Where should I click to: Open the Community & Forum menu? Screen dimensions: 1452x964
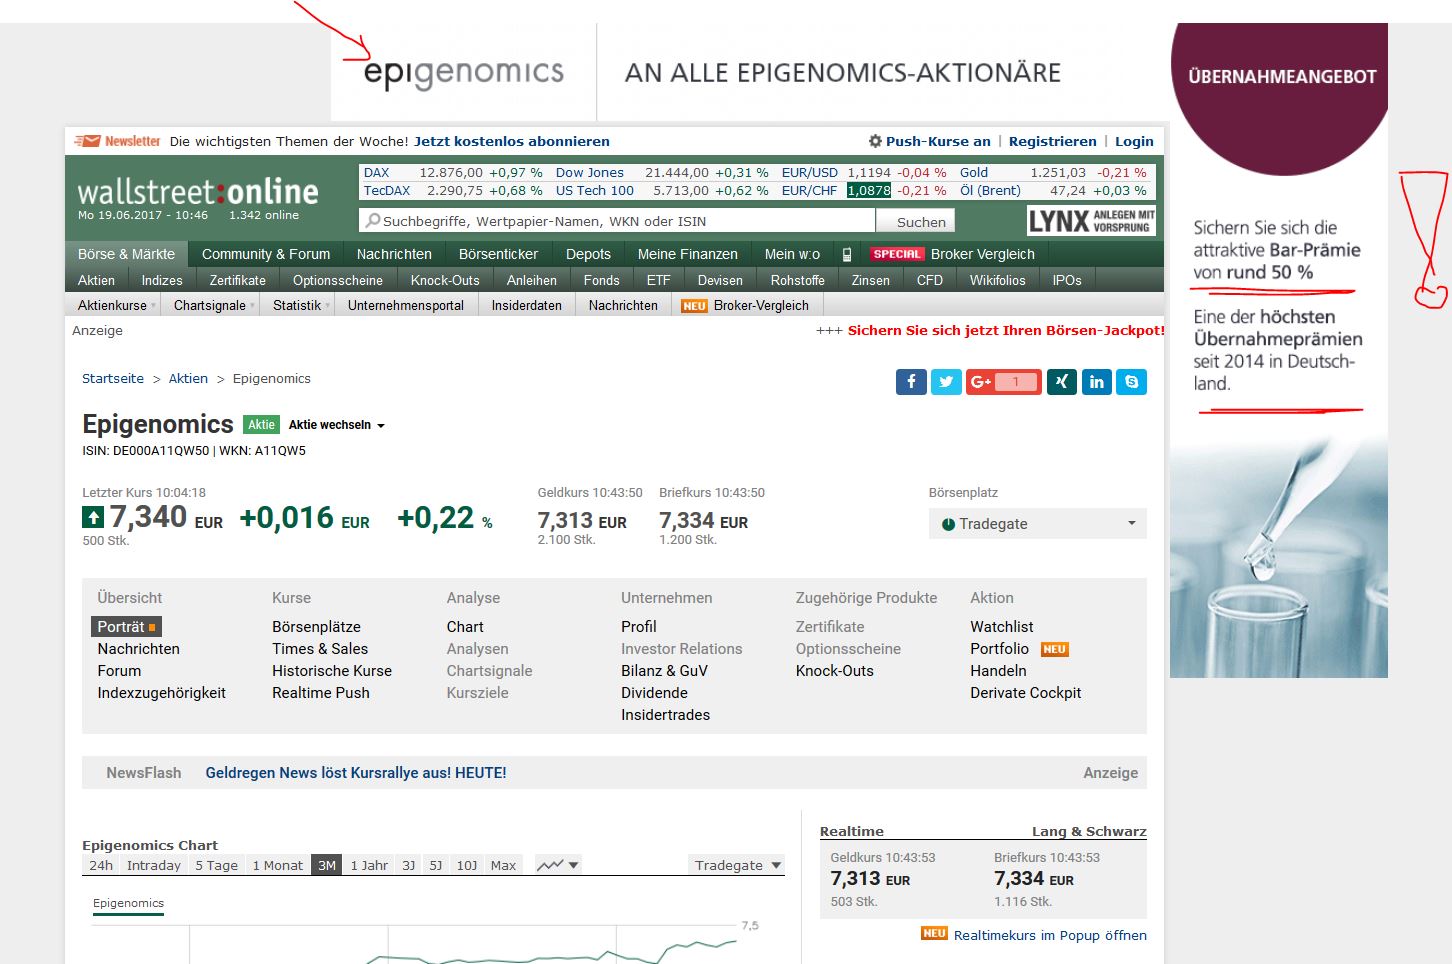265,254
